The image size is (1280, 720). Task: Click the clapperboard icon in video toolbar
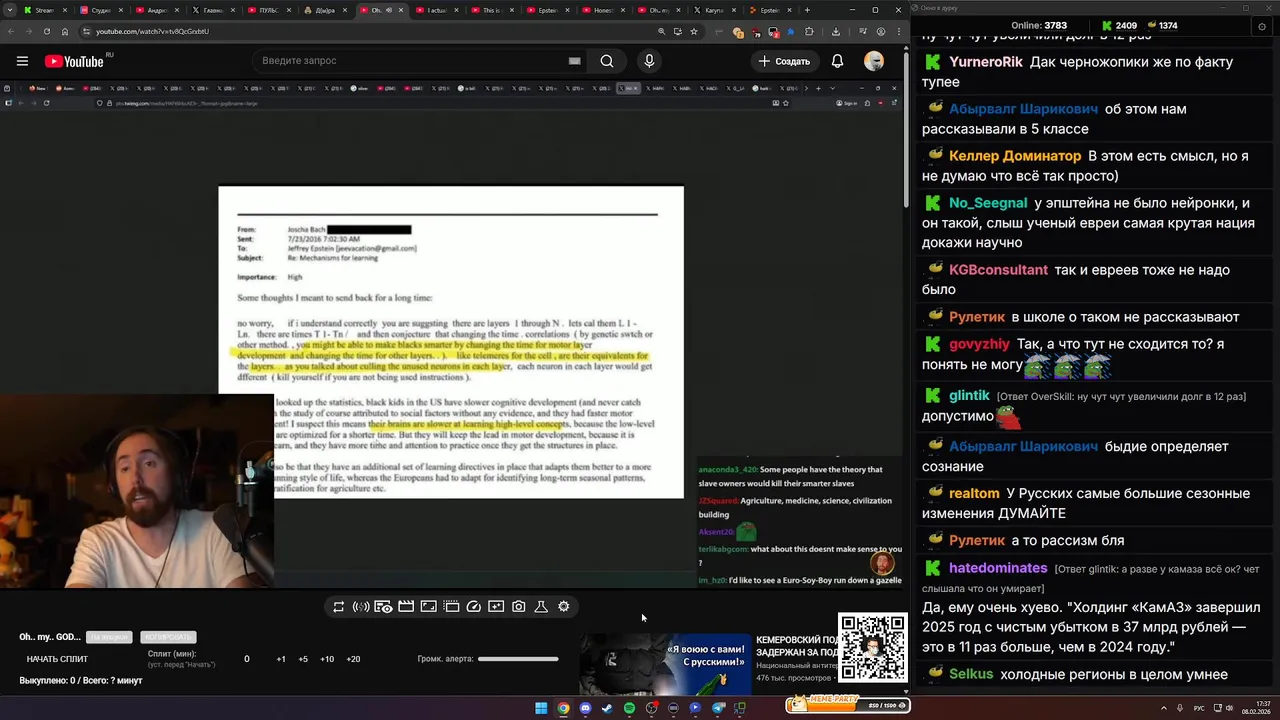(406, 607)
